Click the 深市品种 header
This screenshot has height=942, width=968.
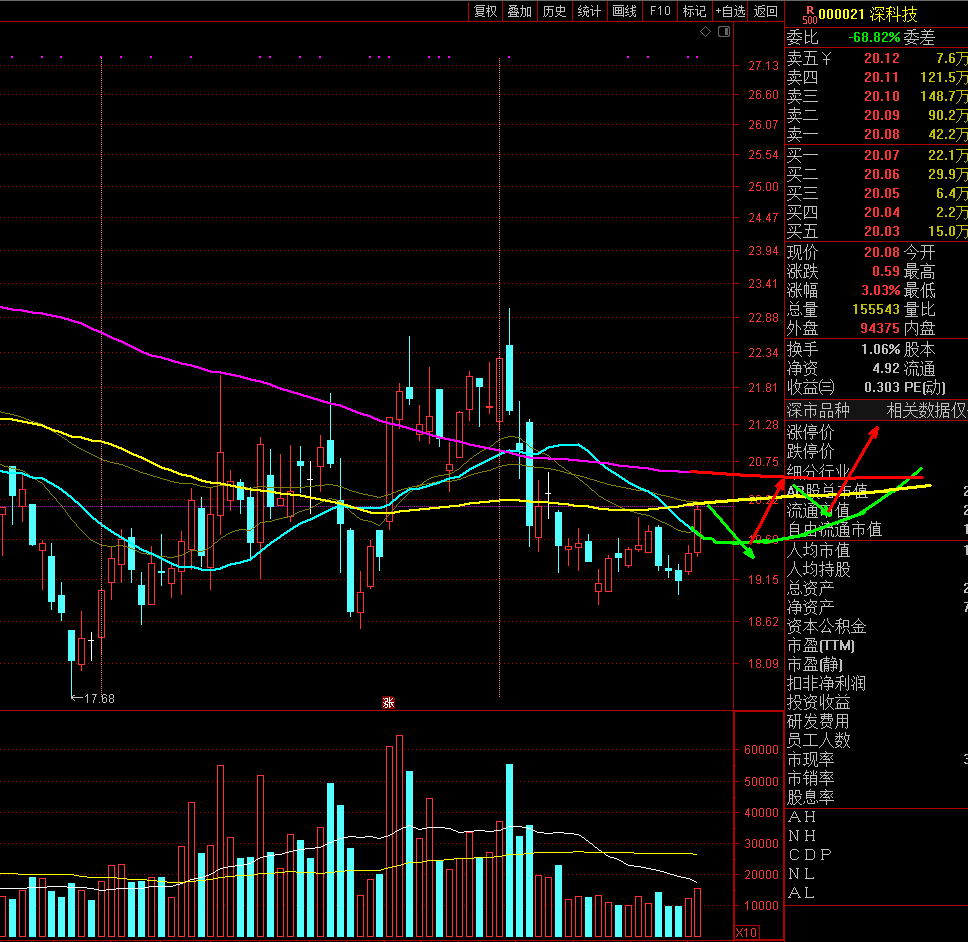(x=818, y=411)
